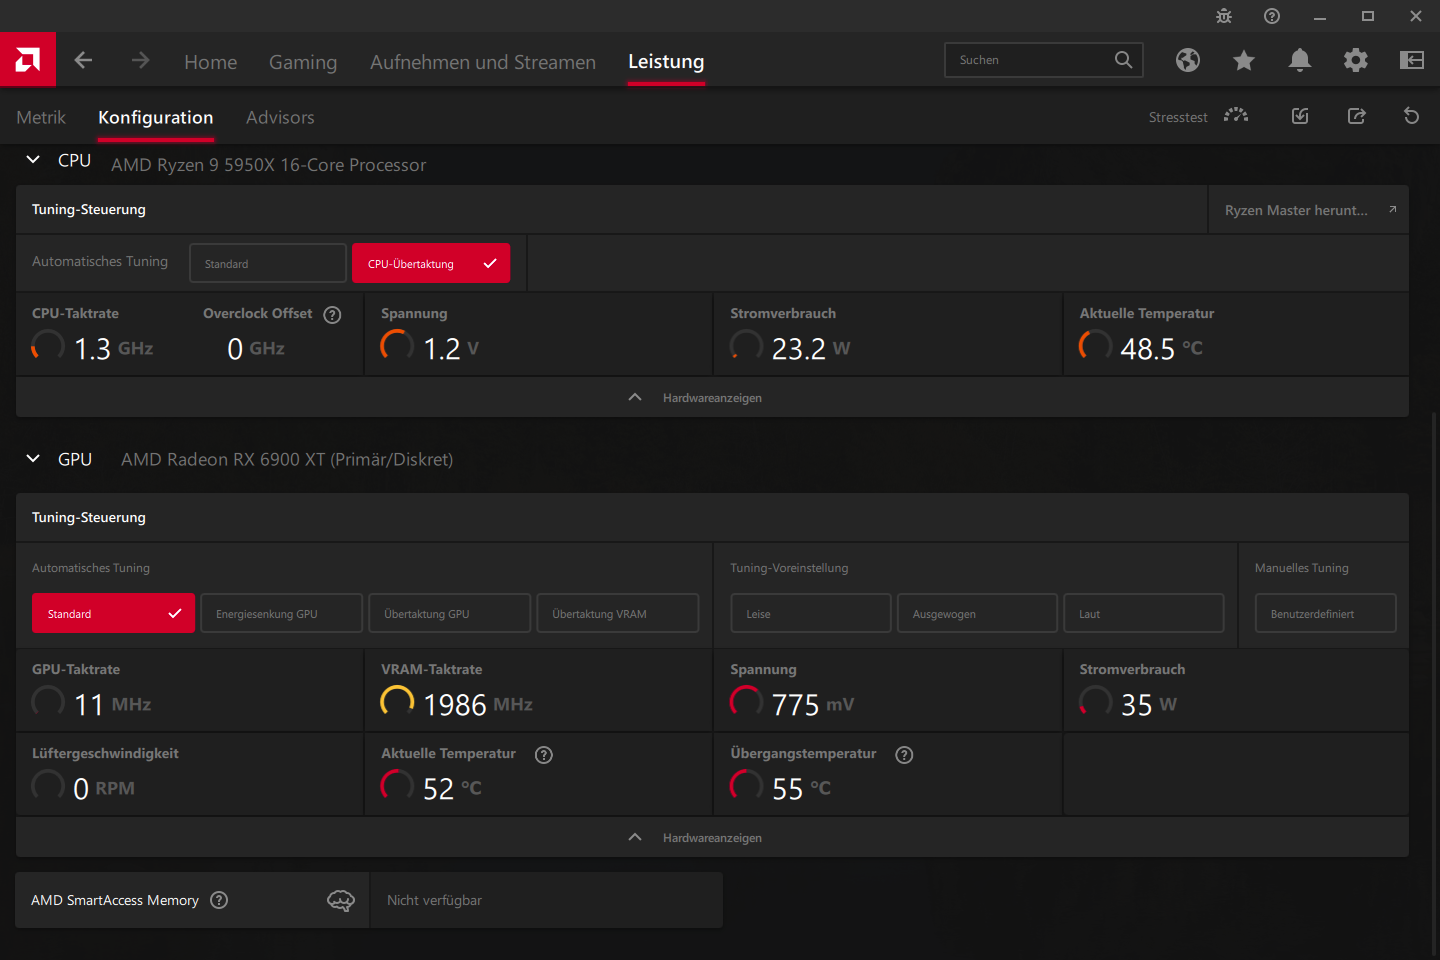Viewport: 1440px width, 960px height.
Task: Select Übertaktung GPU option
Action: coord(449,613)
